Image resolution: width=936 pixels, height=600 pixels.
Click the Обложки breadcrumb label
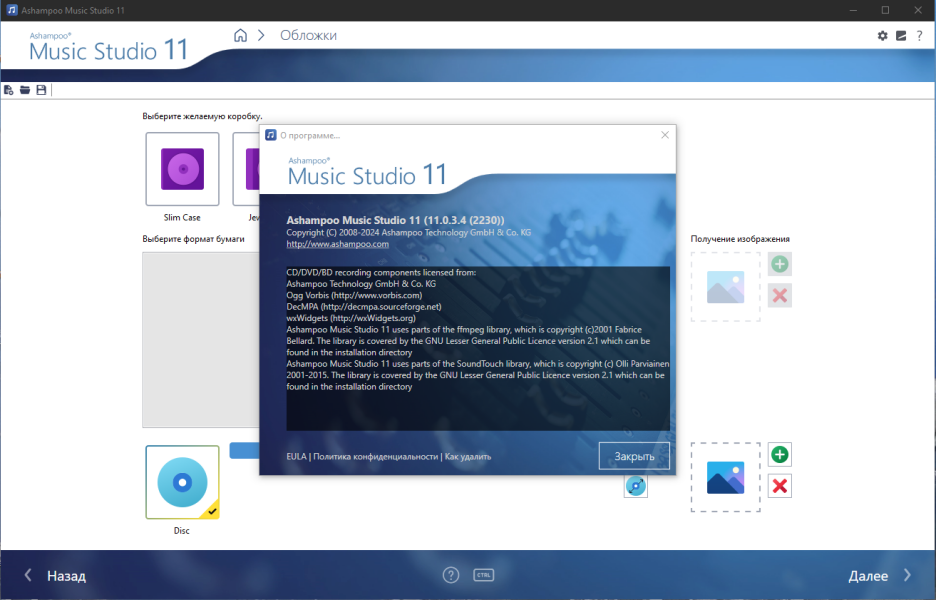click(x=309, y=35)
